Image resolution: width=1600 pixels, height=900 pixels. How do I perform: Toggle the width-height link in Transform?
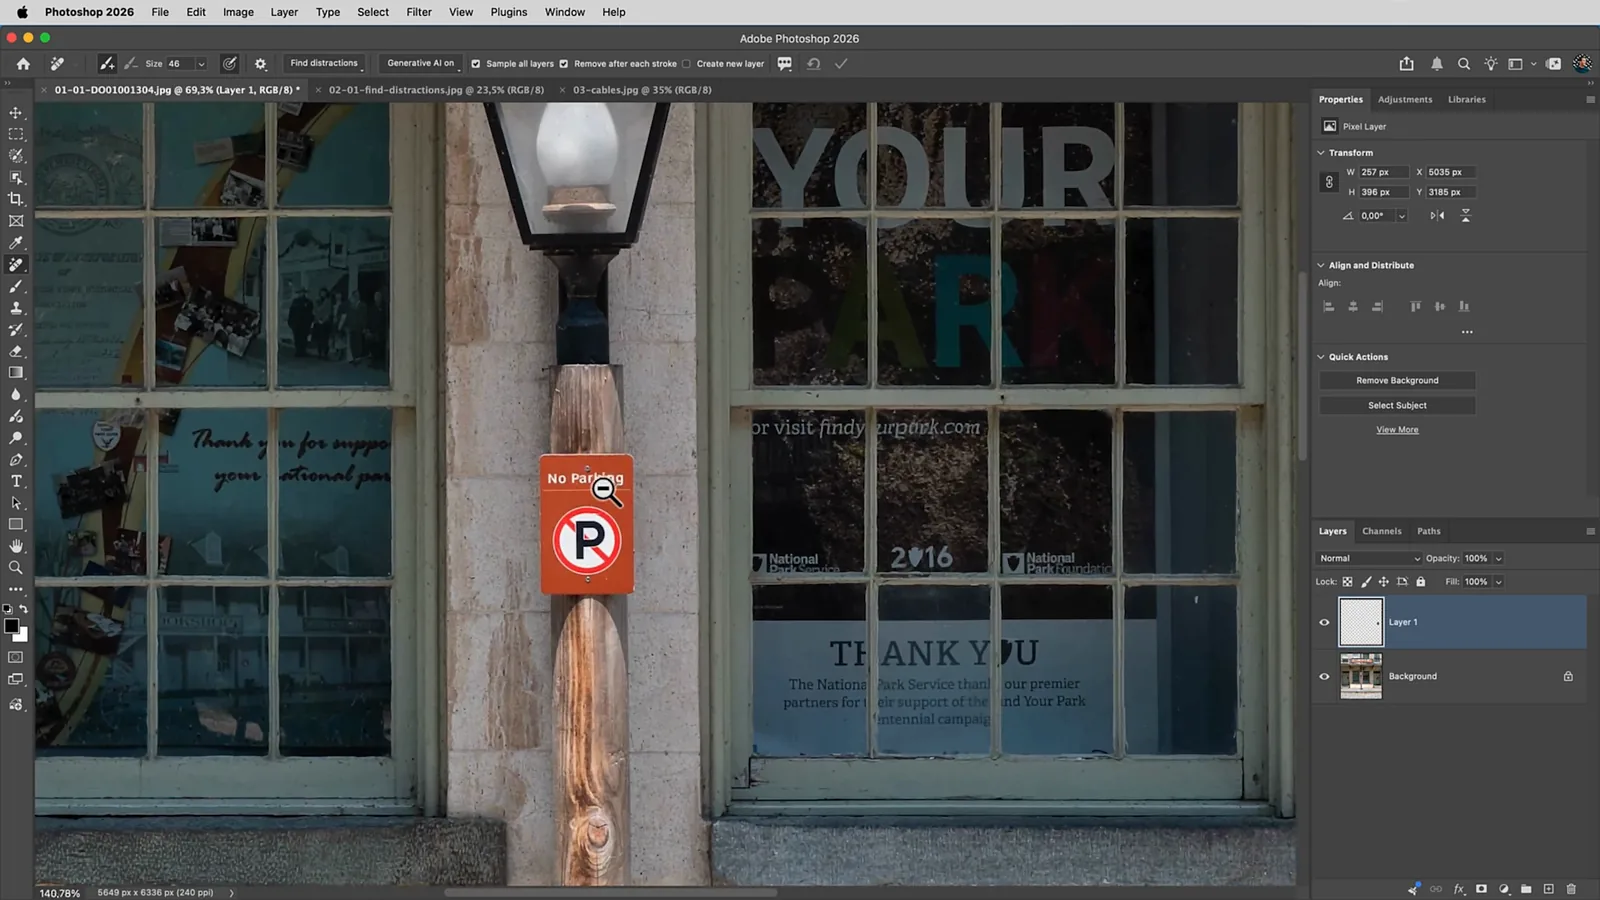(1329, 182)
